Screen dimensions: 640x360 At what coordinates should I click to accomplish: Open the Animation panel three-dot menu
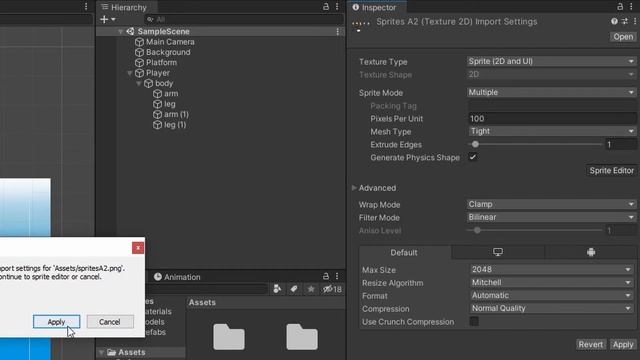point(337,276)
